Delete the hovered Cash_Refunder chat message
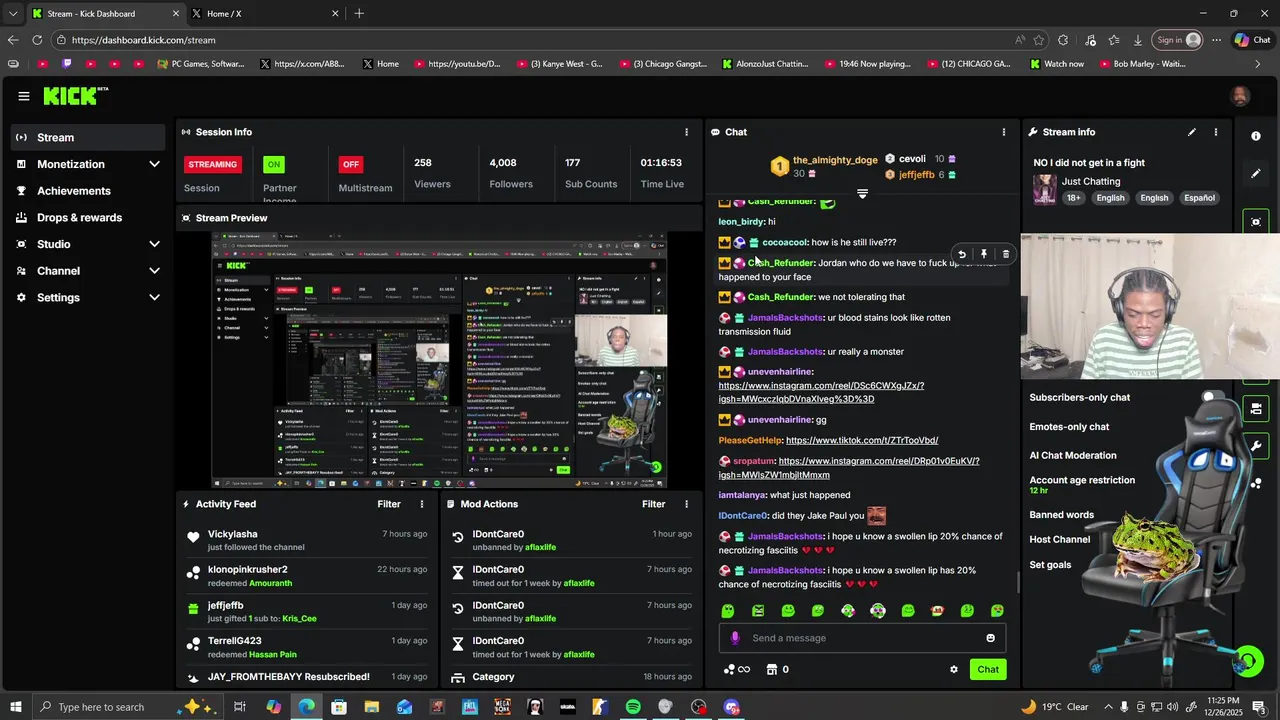 (1006, 254)
